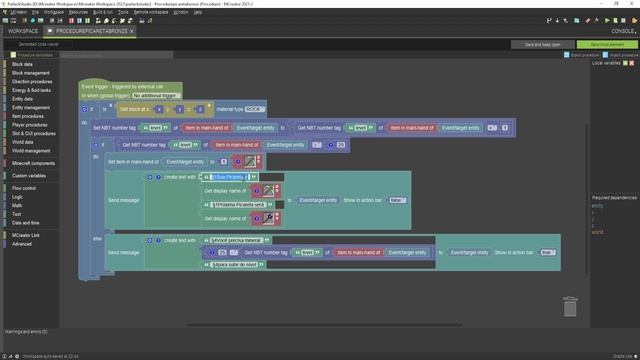The image size is (640, 360).
Task: Open the ROCK material type dropdown
Action: point(255,109)
